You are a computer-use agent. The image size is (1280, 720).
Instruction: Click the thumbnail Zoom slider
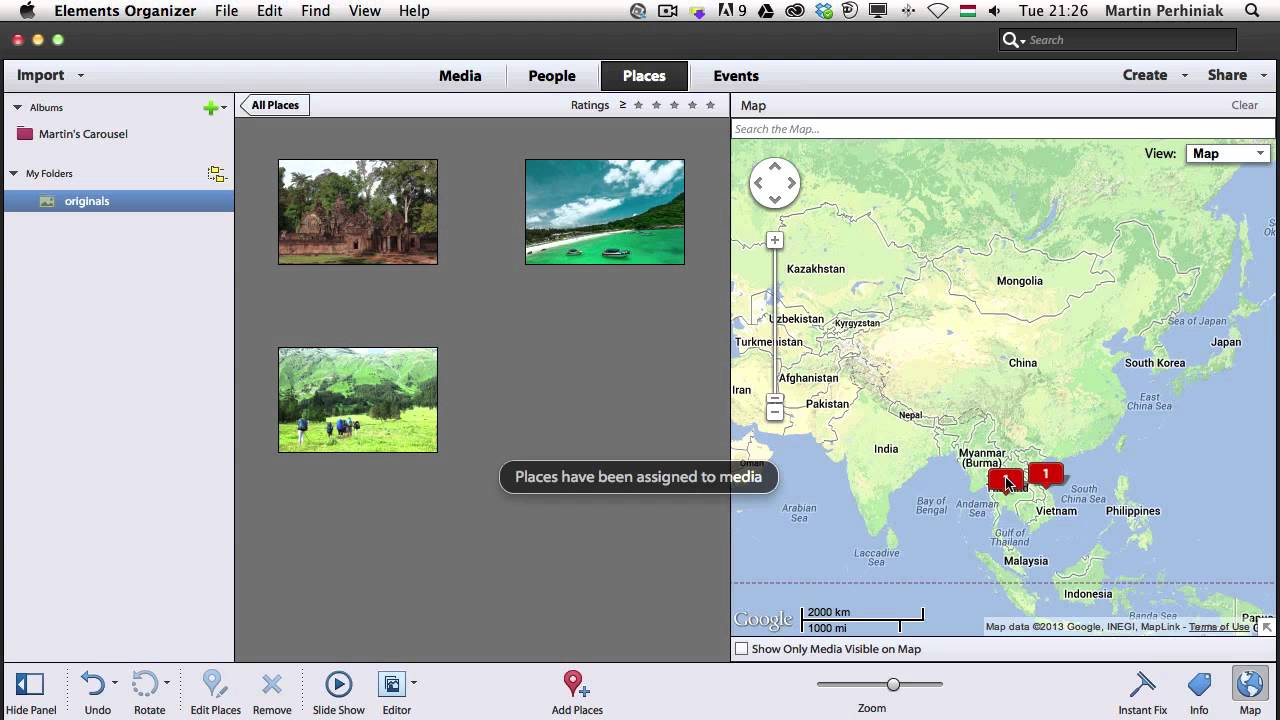click(x=880, y=685)
